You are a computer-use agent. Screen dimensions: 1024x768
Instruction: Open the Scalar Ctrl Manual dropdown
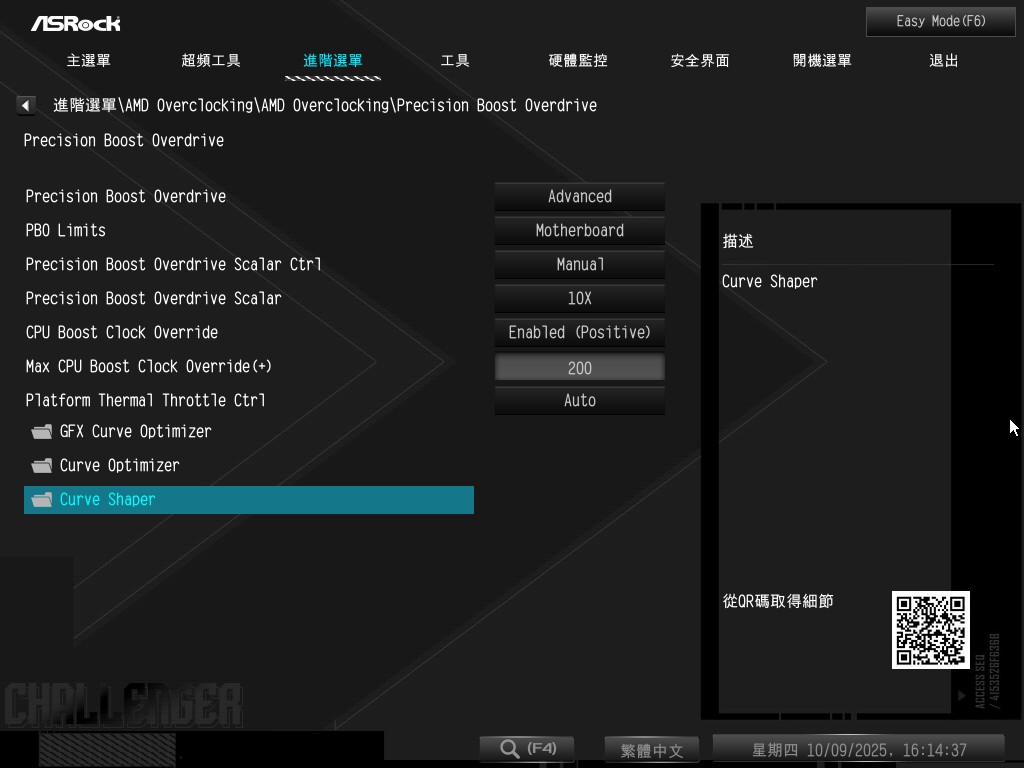click(579, 265)
